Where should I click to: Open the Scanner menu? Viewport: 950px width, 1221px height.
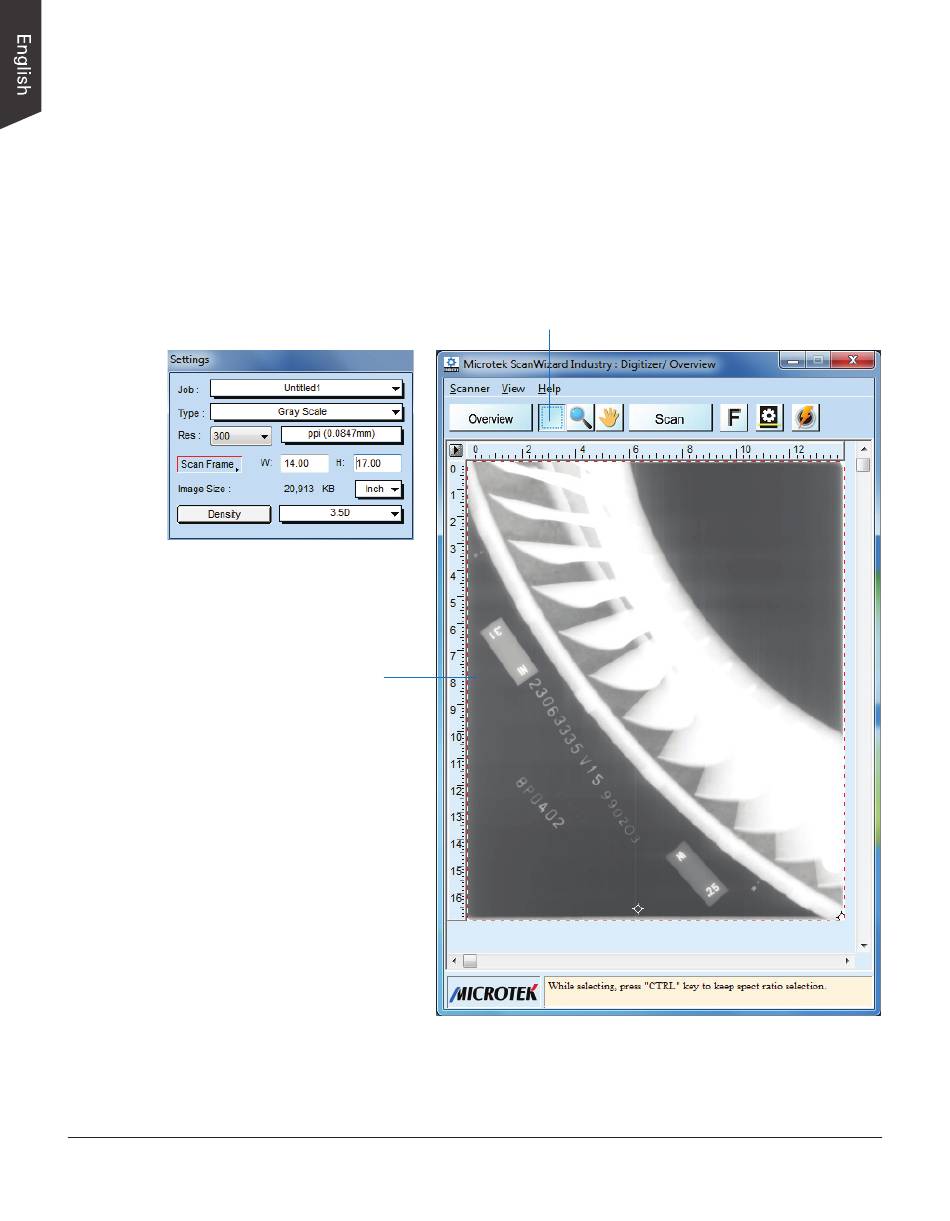(469, 388)
